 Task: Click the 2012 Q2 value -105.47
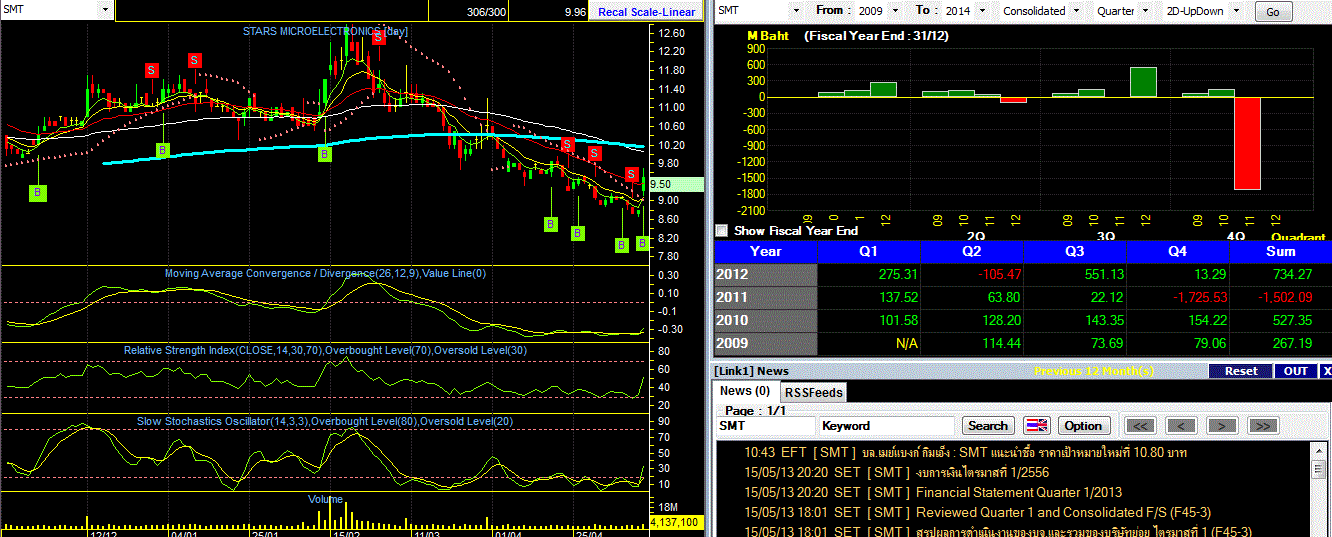pyautogui.click(x=1002, y=274)
